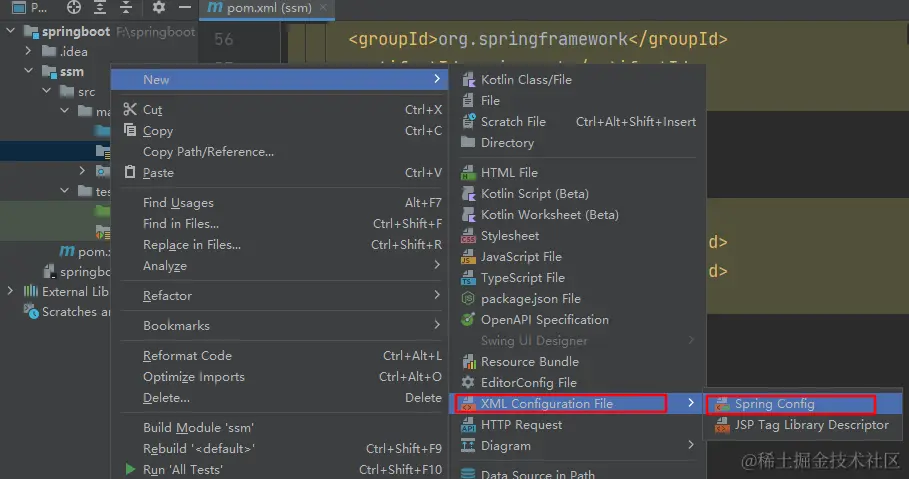The image size is (909, 479).
Task: Click the HTML File icon
Action: pos(468,172)
